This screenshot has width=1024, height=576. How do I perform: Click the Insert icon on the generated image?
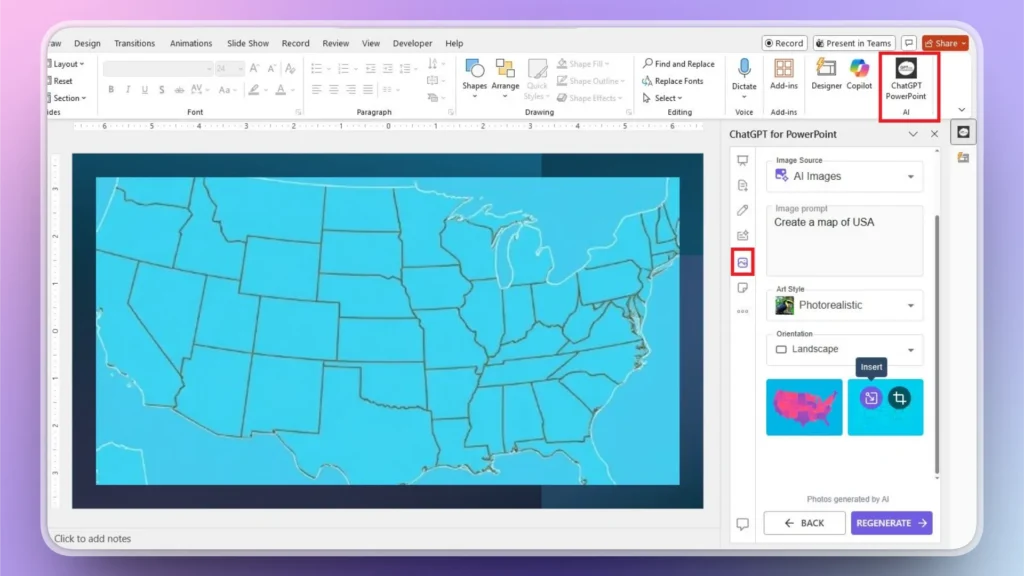pyautogui.click(x=870, y=398)
